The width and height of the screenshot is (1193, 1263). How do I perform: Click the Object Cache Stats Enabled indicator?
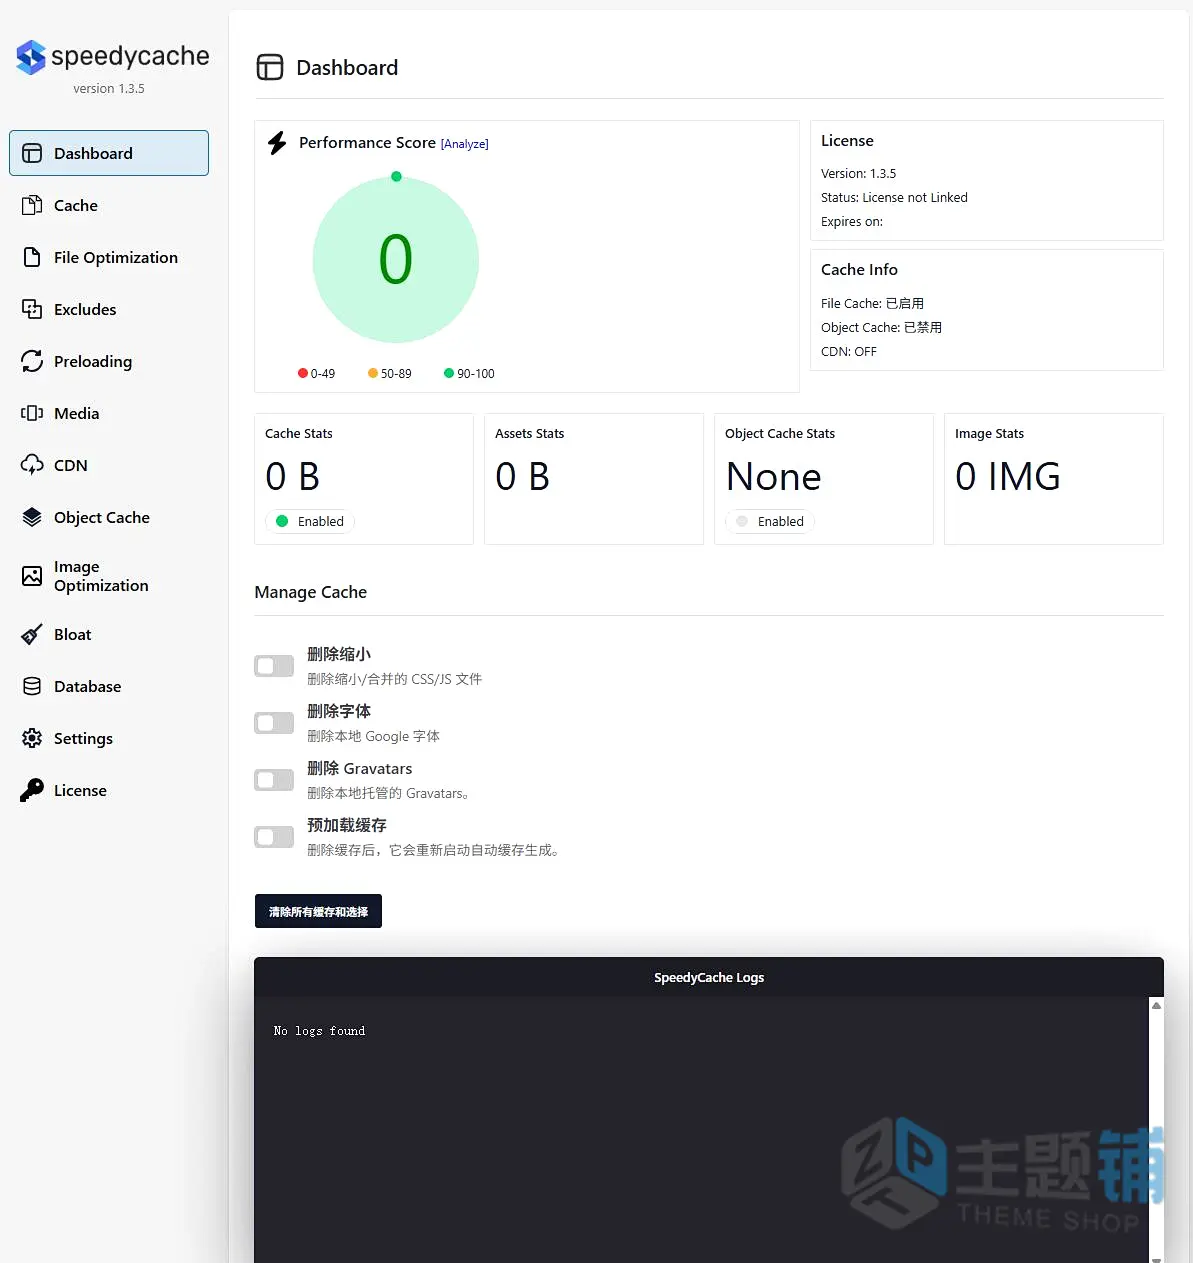770,521
